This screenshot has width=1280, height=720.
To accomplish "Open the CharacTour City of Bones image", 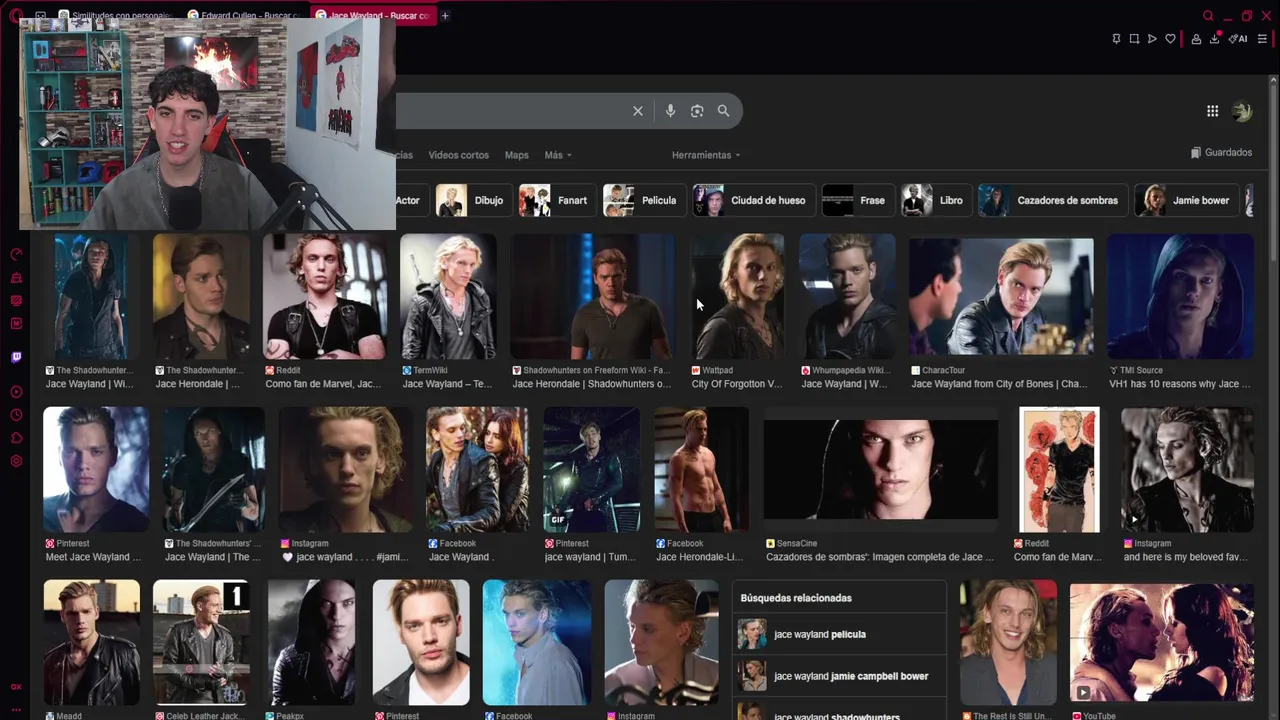I will (1001, 297).
